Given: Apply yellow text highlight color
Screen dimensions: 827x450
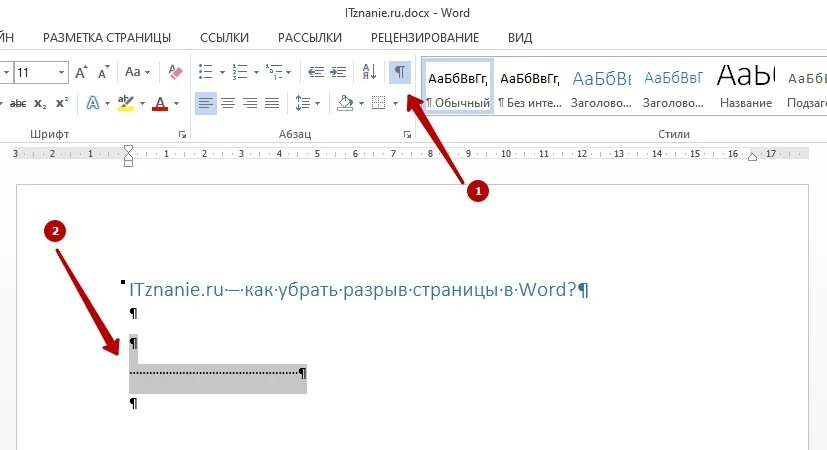Looking at the screenshot, I should pos(126,103).
